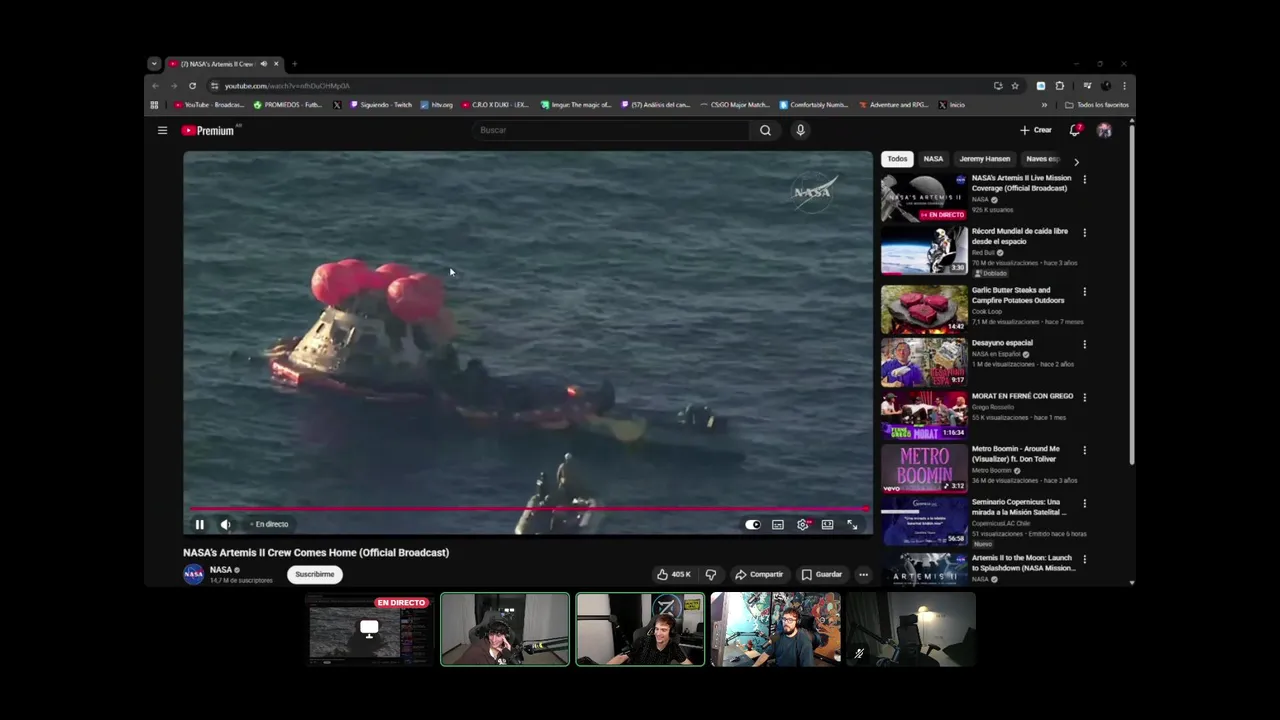Image resolution: width=1280 pixels, height=720 pixels.
Task: Toggle the autoplay switch in player
Action: (x=753, y=524)
